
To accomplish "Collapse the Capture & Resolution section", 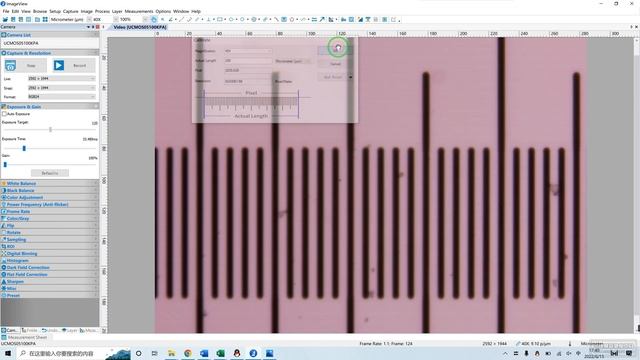I will [x=49, y=53].
